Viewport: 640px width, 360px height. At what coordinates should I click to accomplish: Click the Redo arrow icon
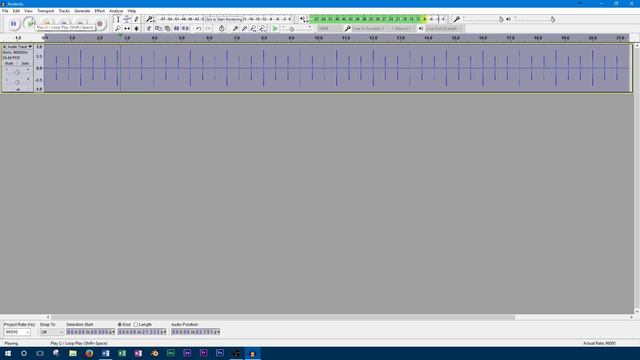tap(208, 29)
